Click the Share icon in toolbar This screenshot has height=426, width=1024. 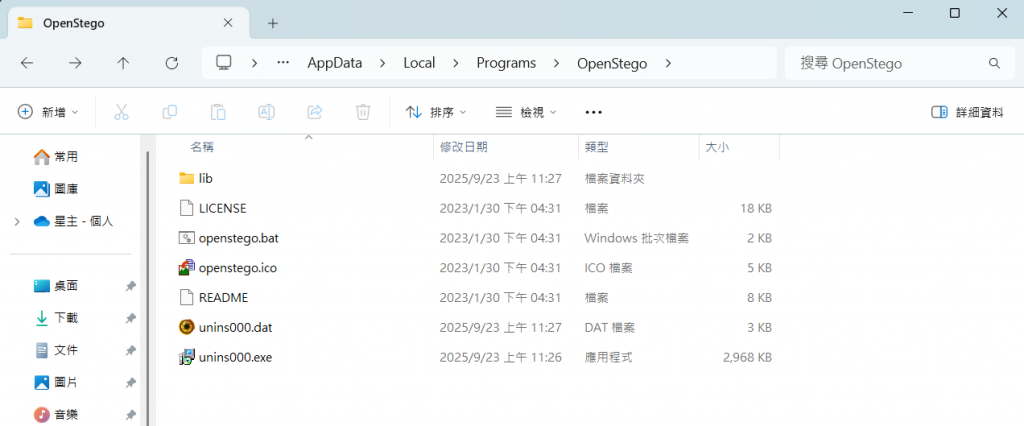click(315, 112)
